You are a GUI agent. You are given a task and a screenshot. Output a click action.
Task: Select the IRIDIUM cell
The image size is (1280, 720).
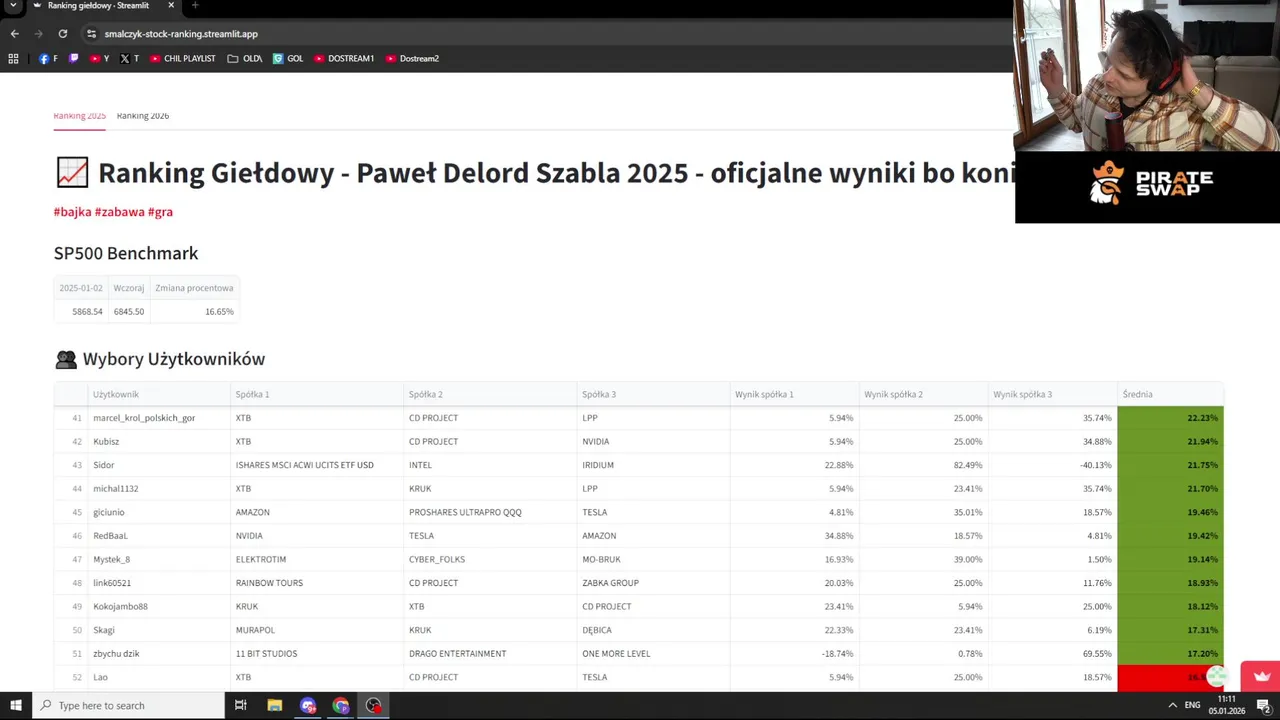click(x=653, y=465)
